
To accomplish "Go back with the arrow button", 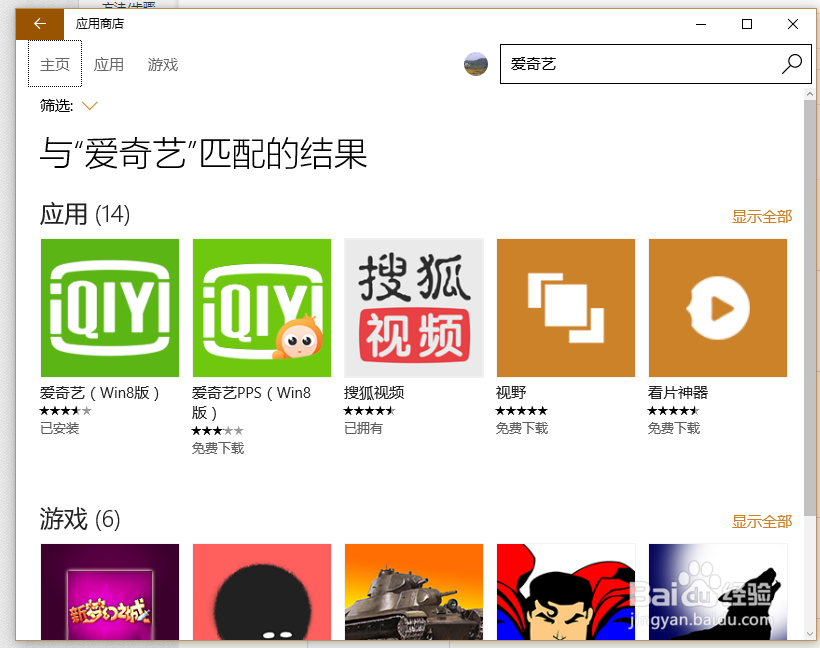I will (x=40, y=24).
